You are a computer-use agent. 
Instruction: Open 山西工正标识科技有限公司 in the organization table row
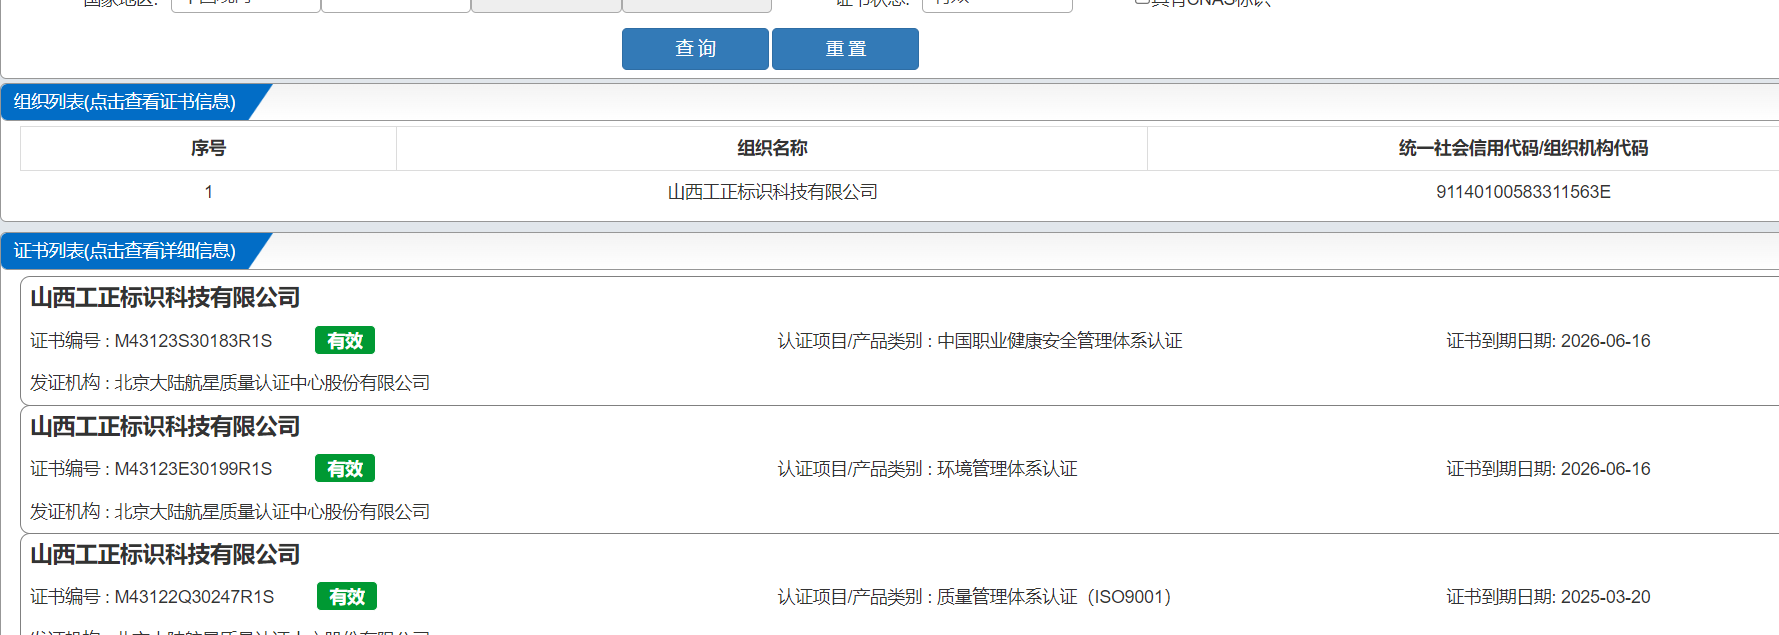772,192
